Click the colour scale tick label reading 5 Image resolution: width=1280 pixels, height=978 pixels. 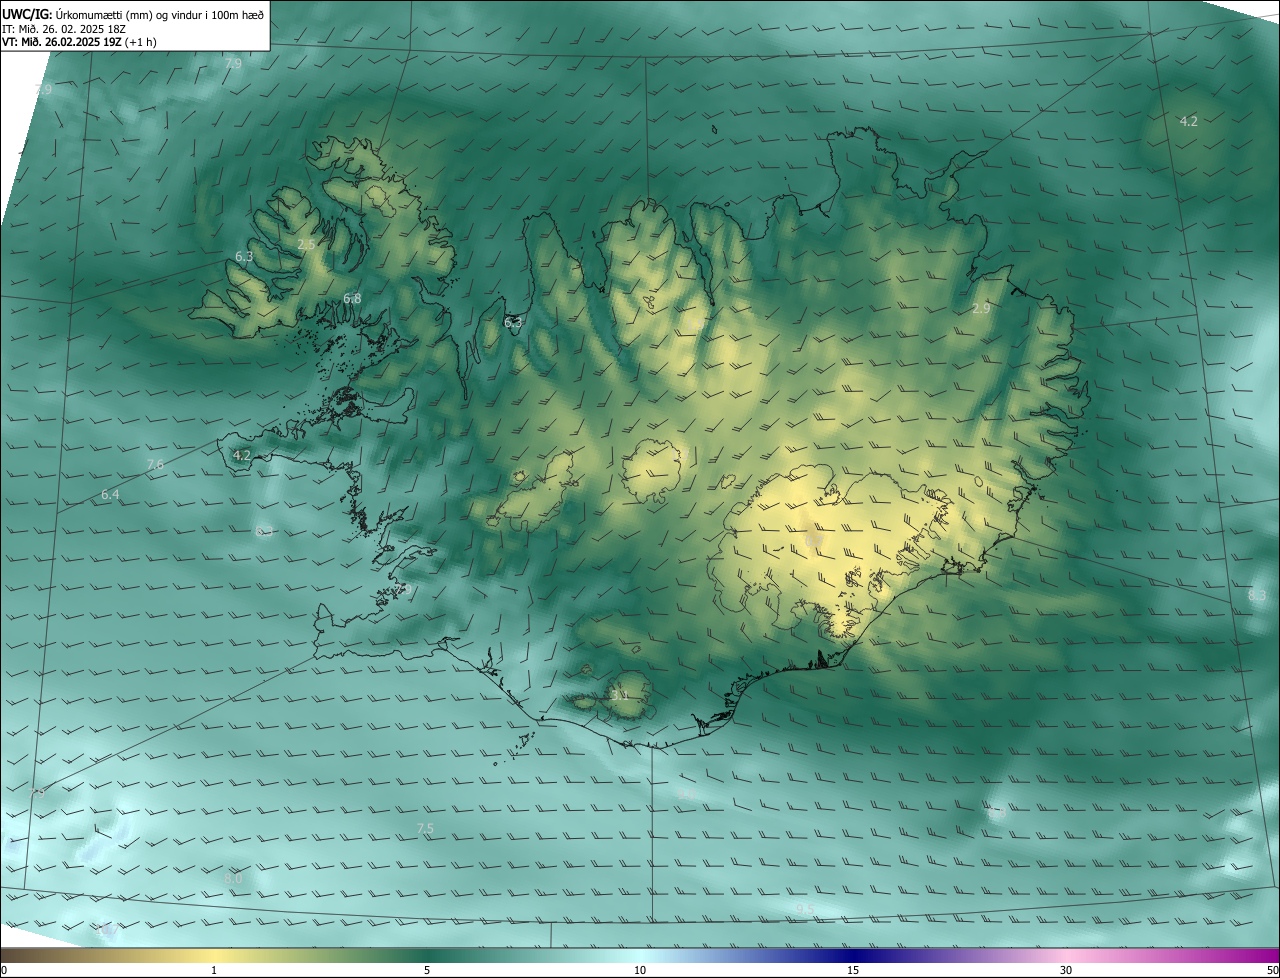pos(427,970)
